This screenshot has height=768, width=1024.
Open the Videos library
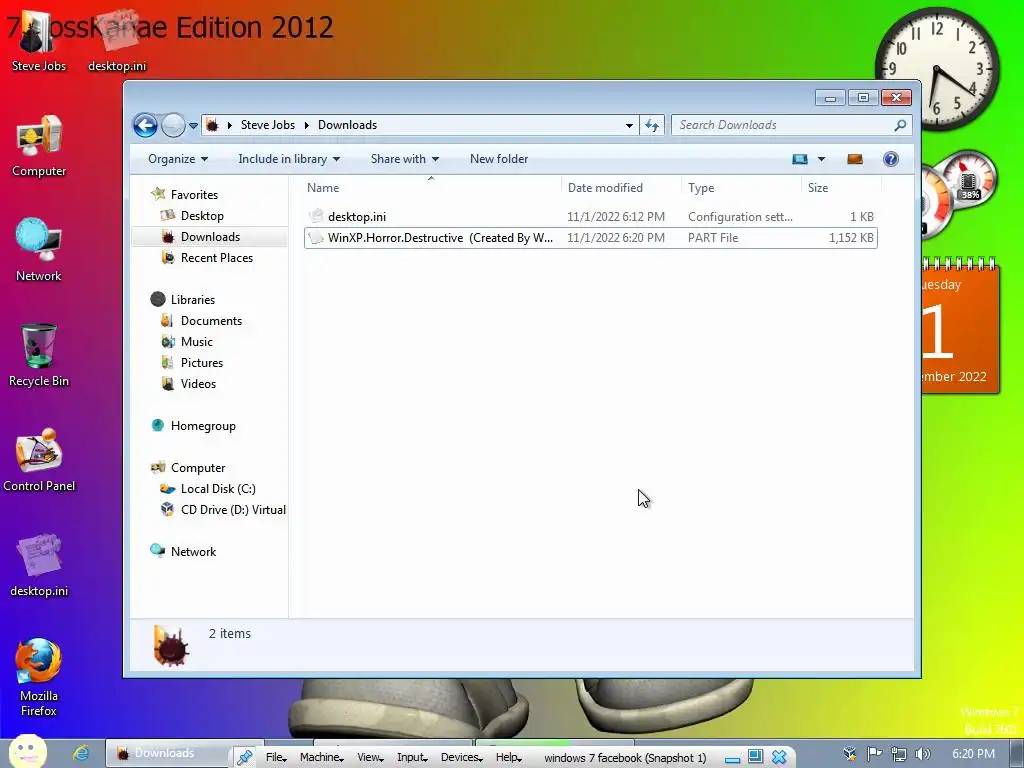[198, 383]
